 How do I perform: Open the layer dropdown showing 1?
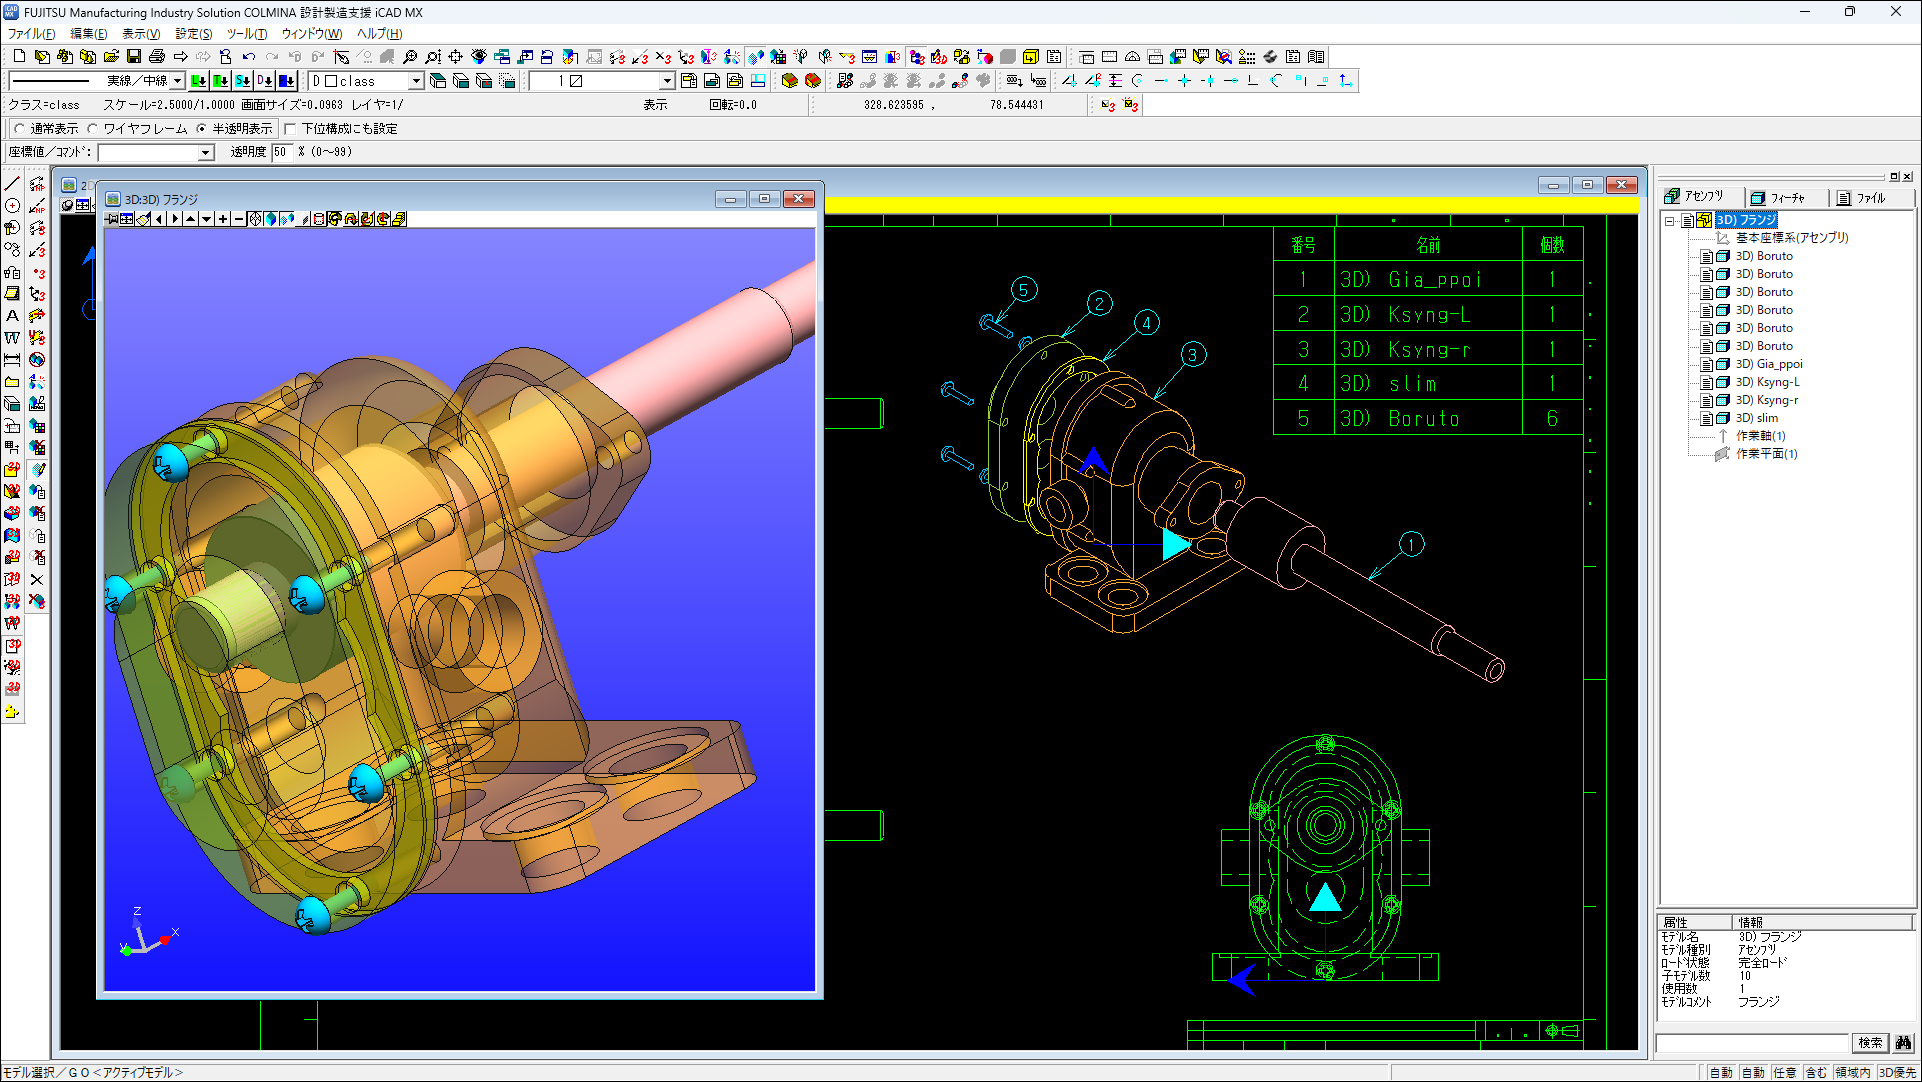coord(665,80)
